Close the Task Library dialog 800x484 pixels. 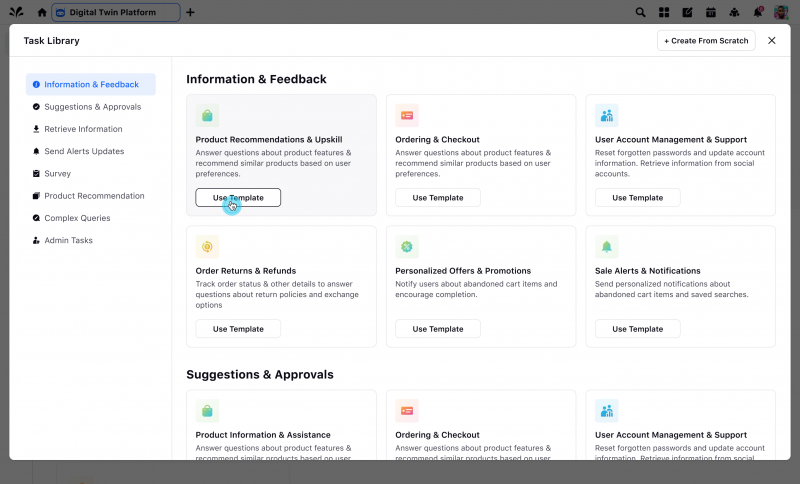click(771, 41)
